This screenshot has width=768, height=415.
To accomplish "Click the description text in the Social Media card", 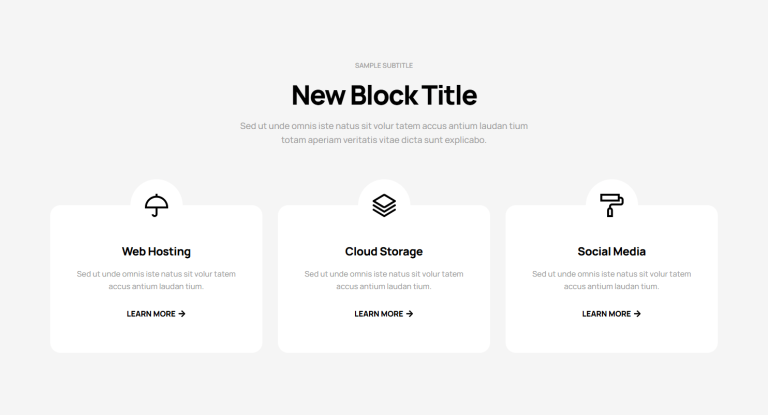I will (x=612, y=280).
